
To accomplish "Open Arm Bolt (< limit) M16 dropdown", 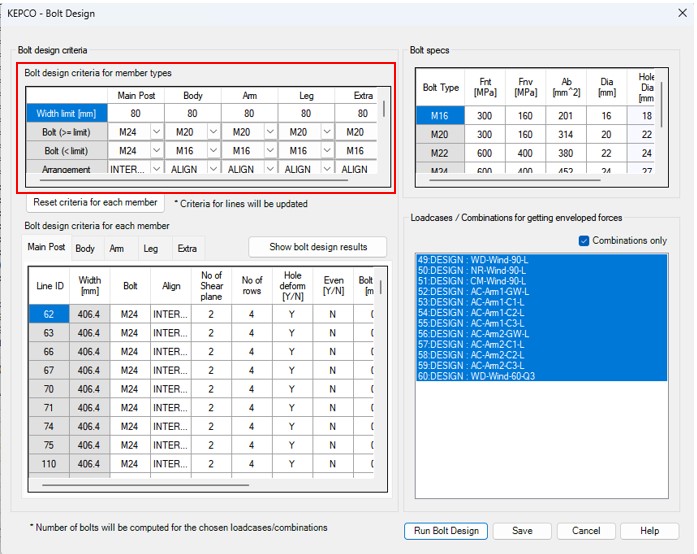I will pos(269,151).
